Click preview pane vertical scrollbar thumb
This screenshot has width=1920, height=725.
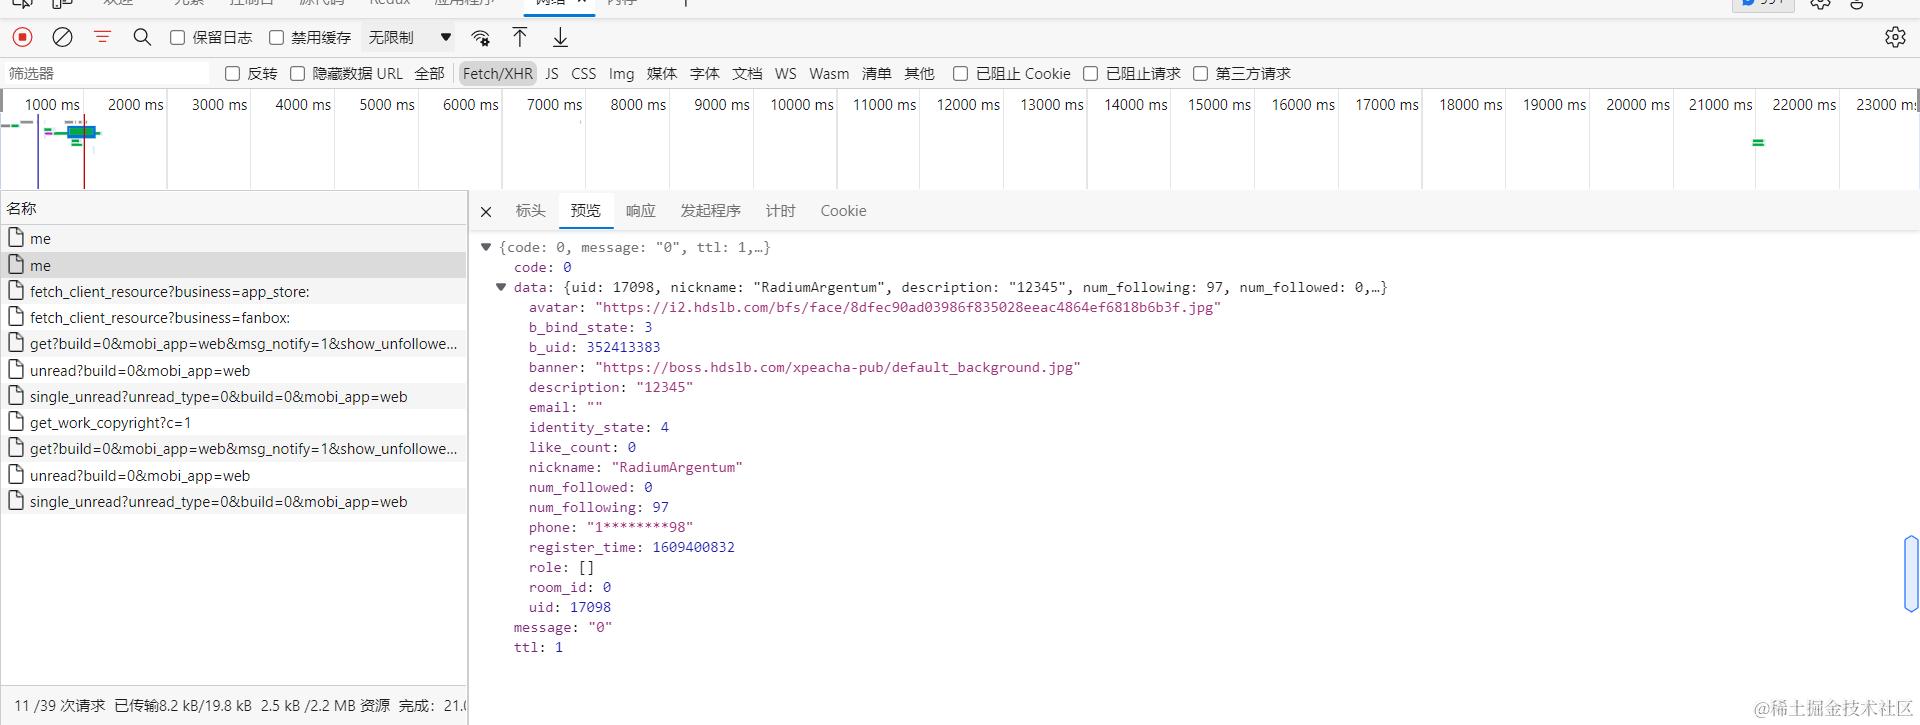coord(1912,574)
